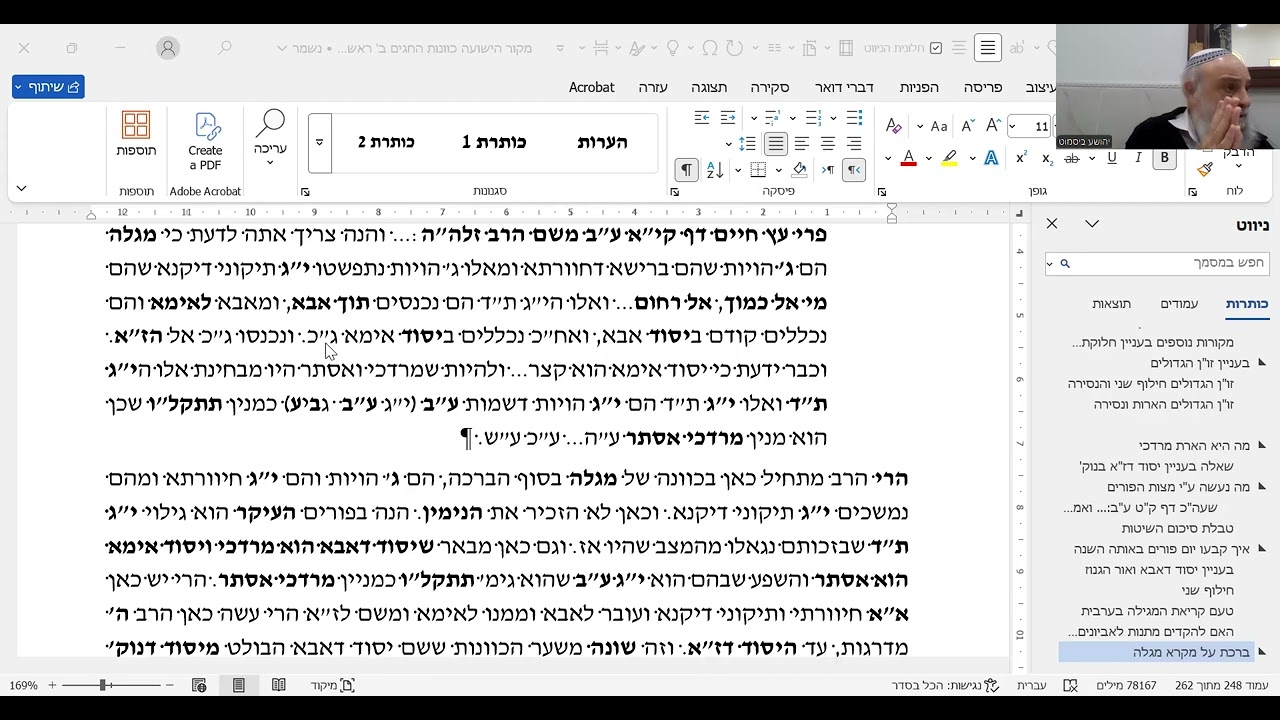Switch to Pages (עמודים) navigation tab
The height and width of the screenshot is (720, 1280).
click(1179, 303)
